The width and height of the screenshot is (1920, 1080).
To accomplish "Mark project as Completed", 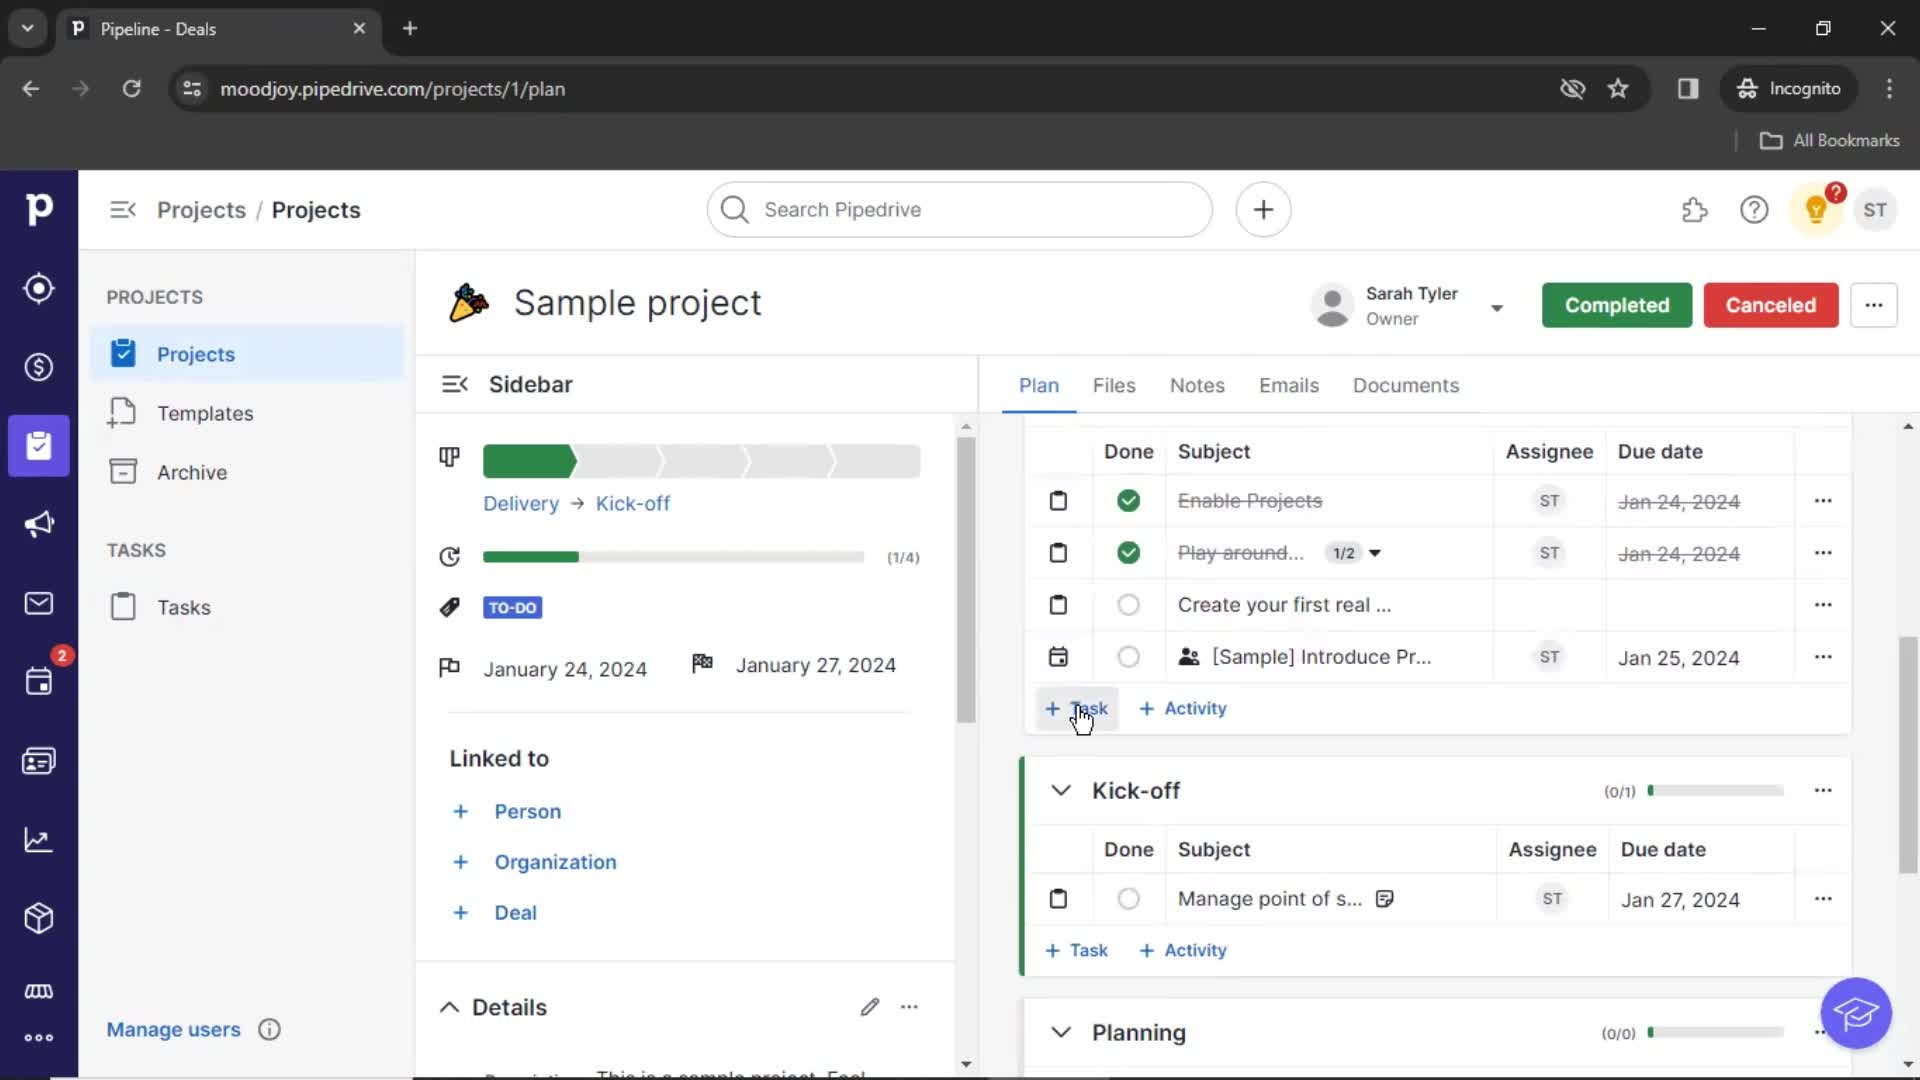I will coord(1616,305).
